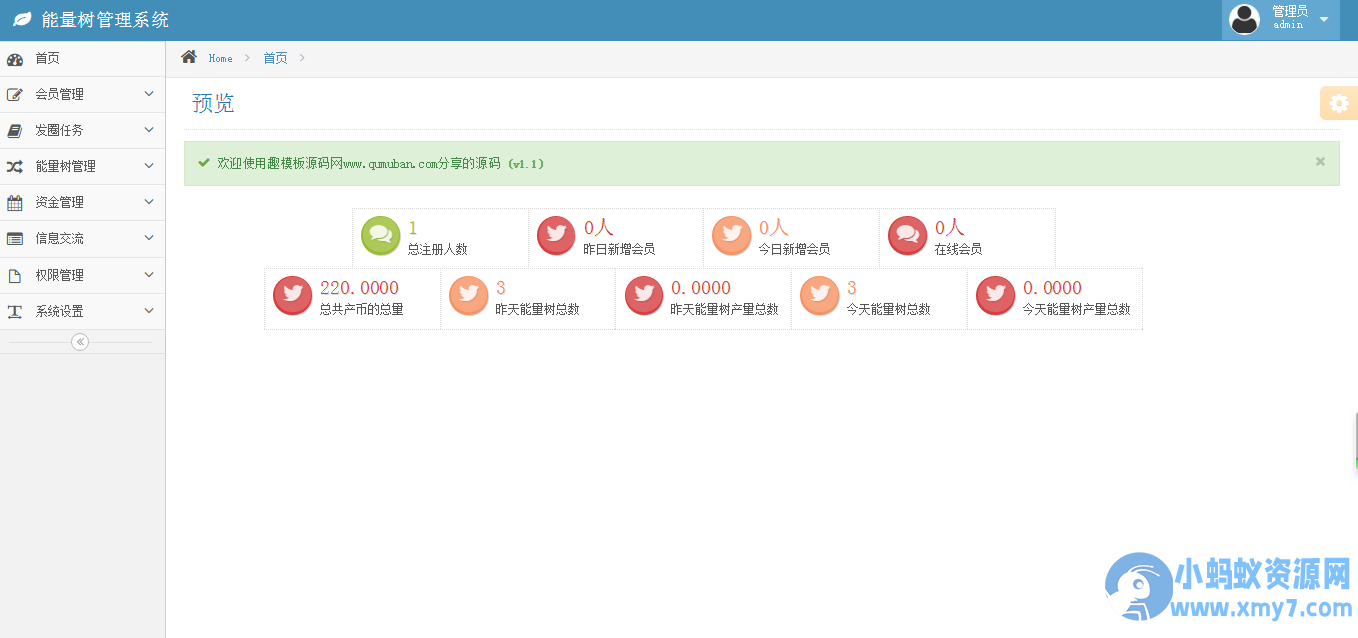Click the 能量树管理系统 header title
This screenshot has height=638, width=1358.
click(105, 20)
